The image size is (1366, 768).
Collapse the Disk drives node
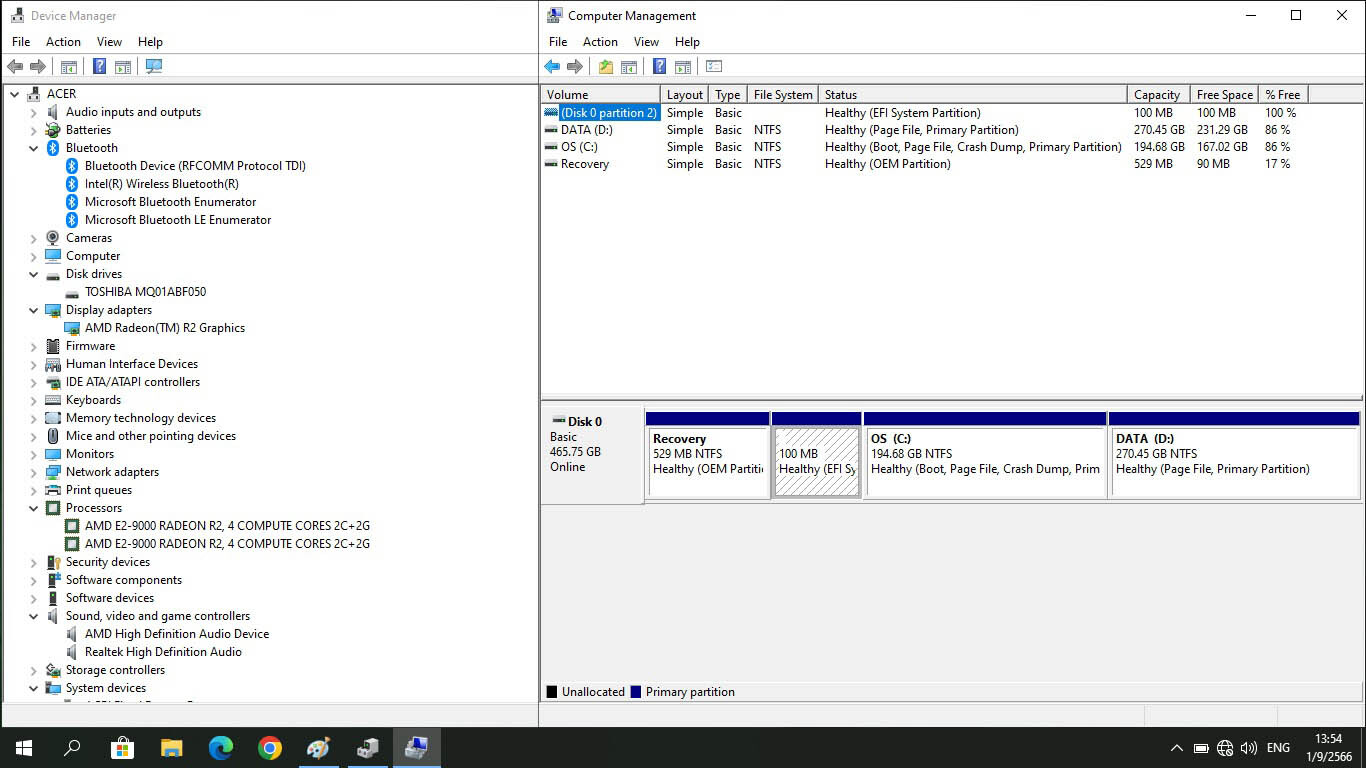click(33, 274)
